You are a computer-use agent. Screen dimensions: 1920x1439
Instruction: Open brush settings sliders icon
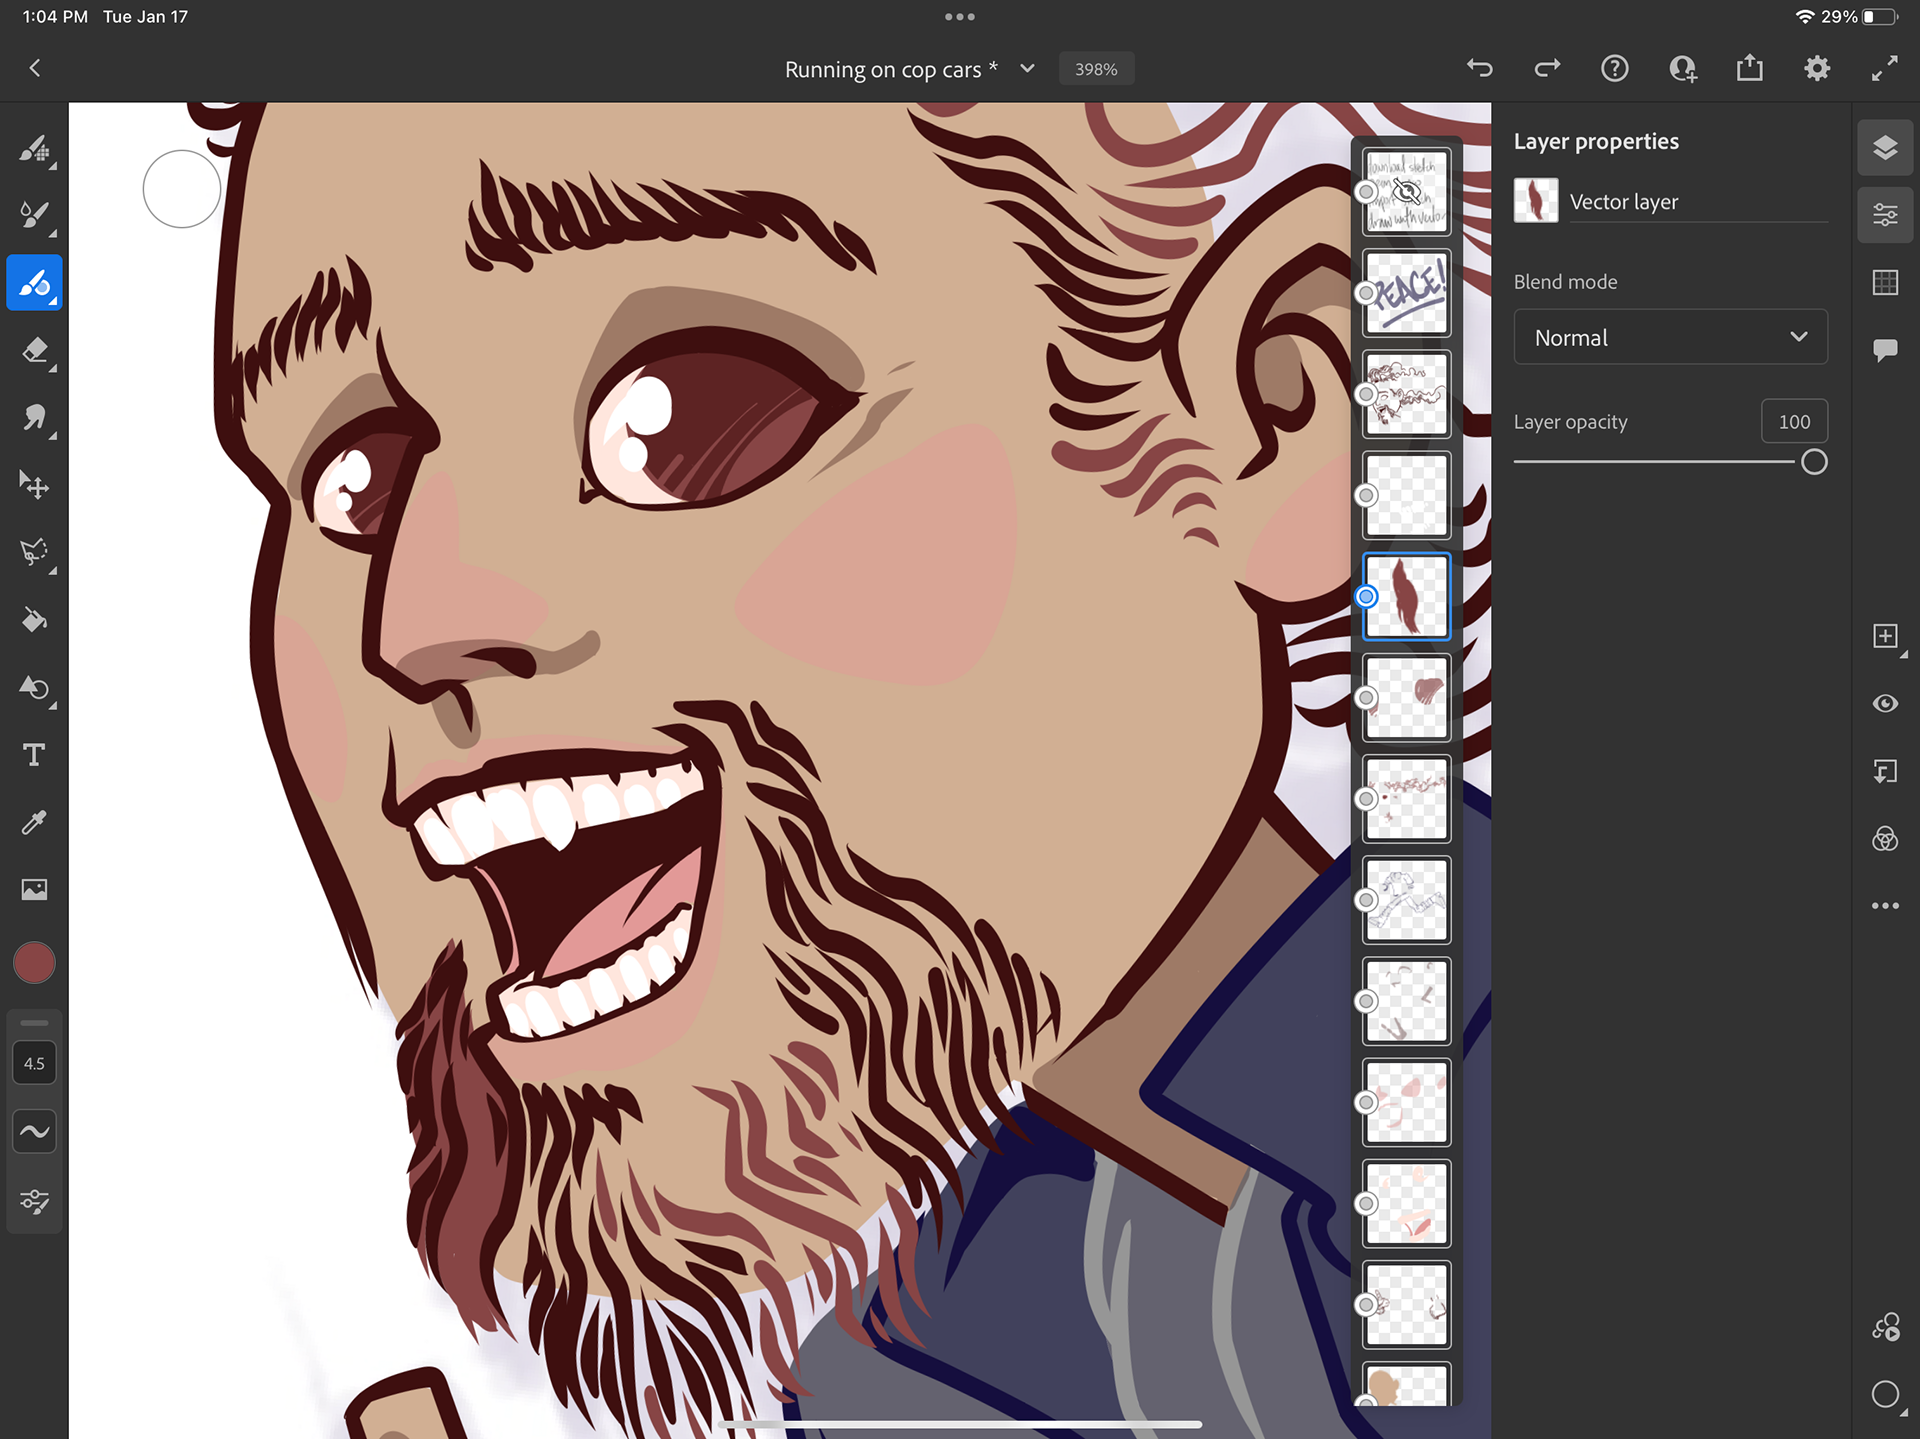35,1200
